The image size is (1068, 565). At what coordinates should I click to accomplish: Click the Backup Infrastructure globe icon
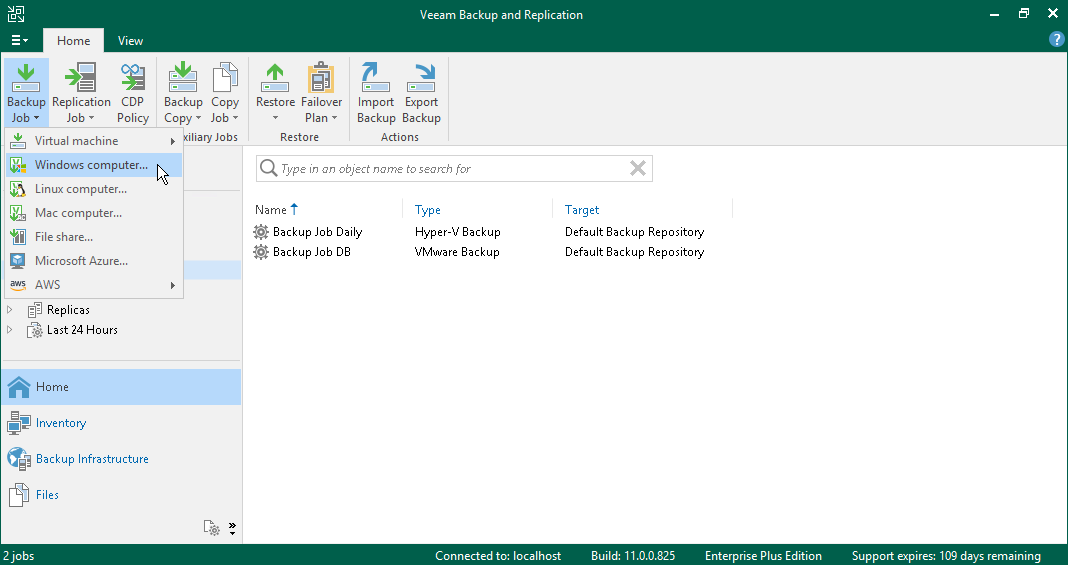18,459
